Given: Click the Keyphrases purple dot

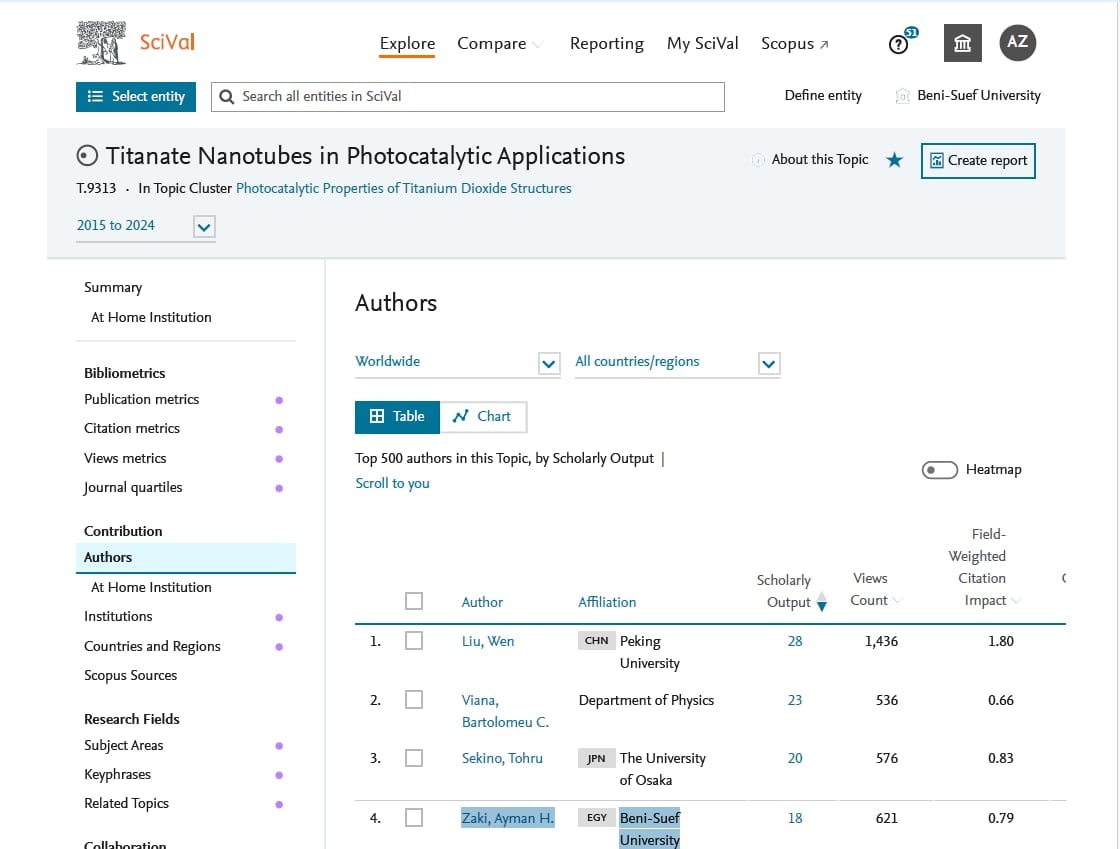Looking at the screenshot, I should [279, 775].
